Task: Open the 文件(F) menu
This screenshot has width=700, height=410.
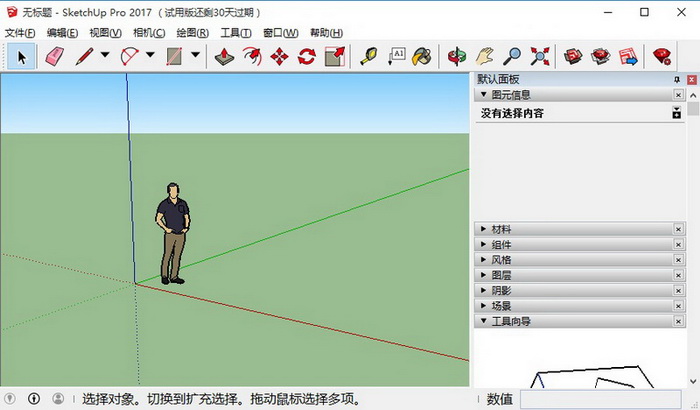Action: (20, 33)
